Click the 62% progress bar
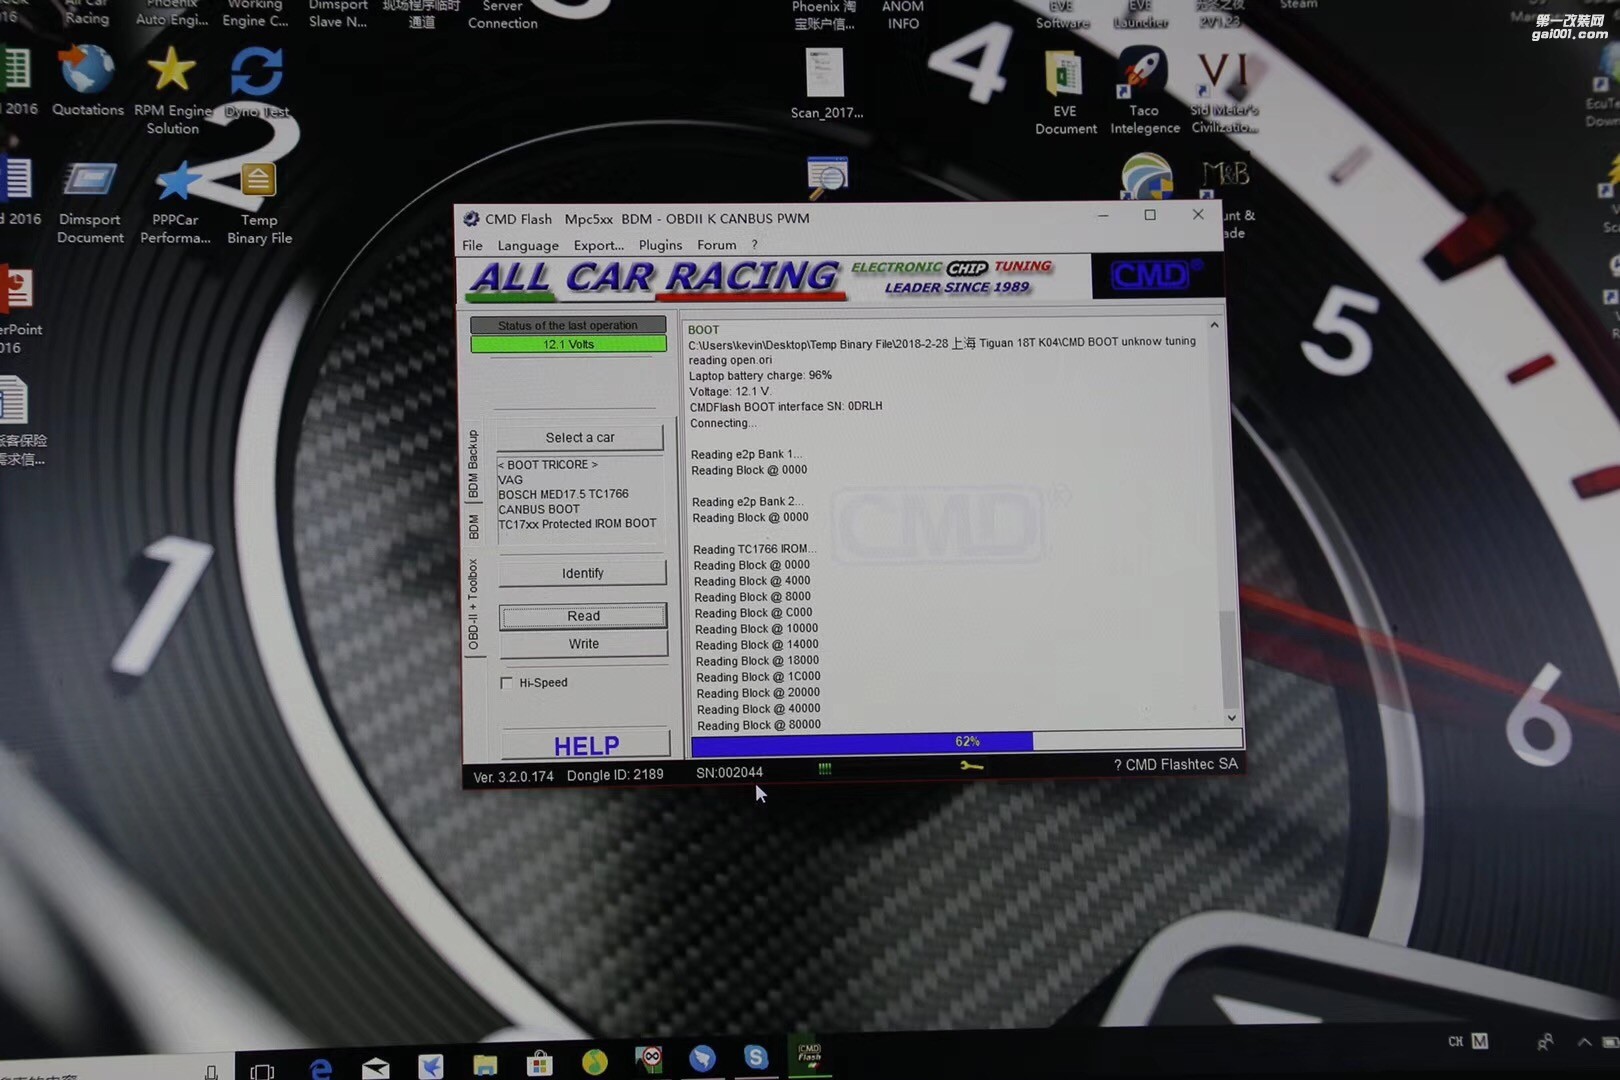Image resolution: width=1620 pixels, height=1080 pixels. pos(967,741)
